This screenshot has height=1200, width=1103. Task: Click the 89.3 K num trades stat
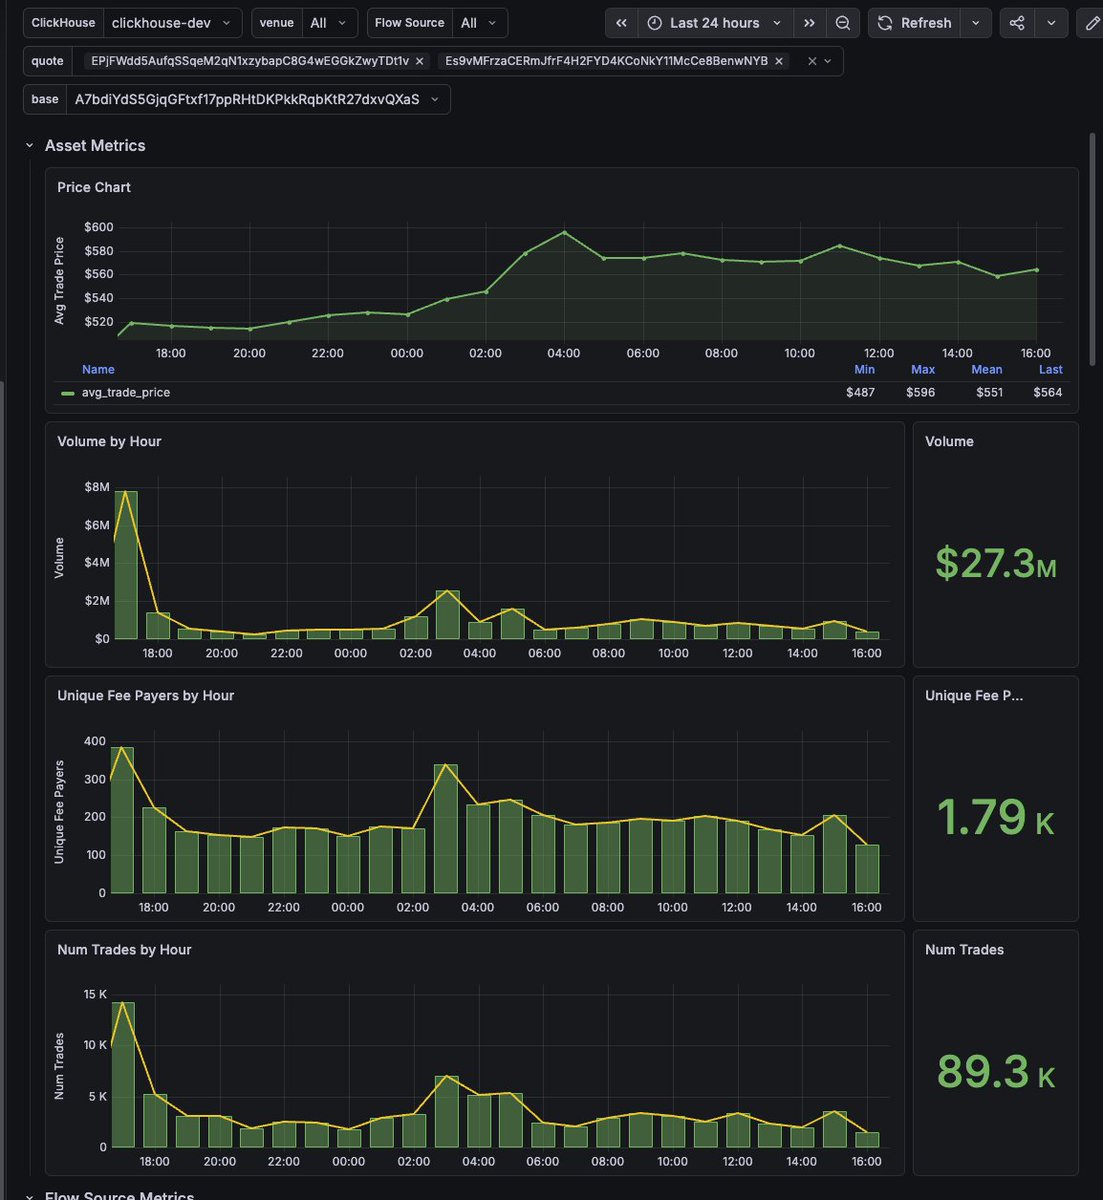coord(996,1072)
